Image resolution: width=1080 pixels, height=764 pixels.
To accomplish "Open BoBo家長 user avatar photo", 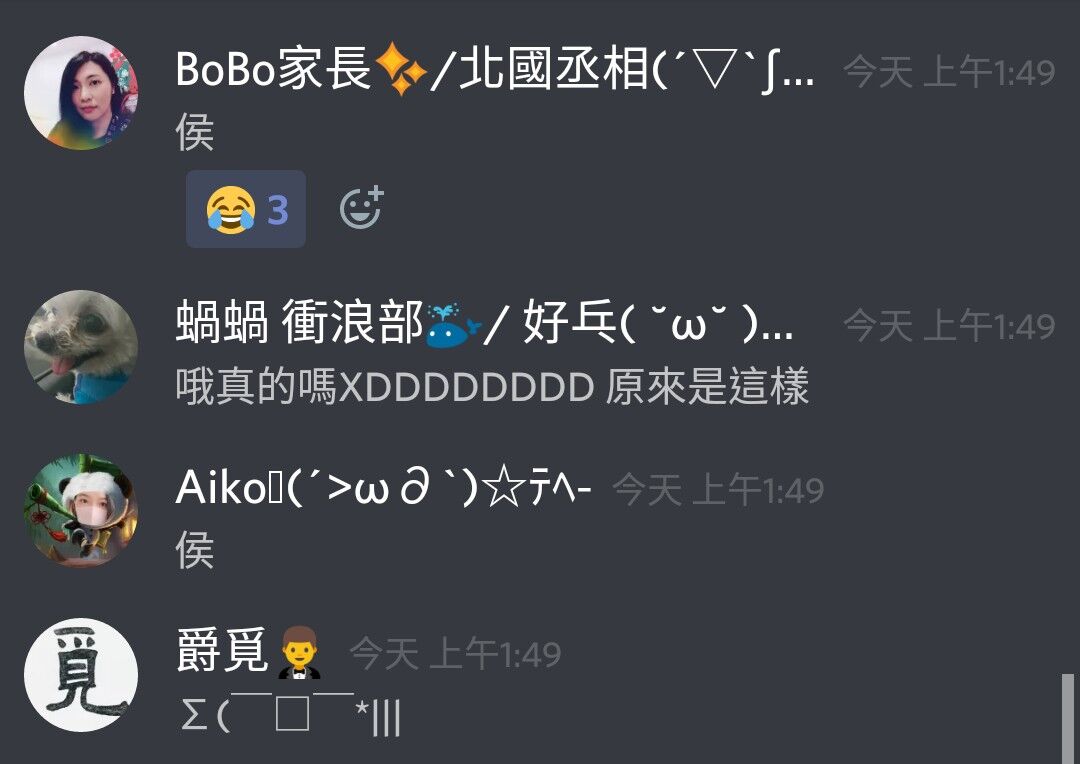I will click(x=81, y=93).
